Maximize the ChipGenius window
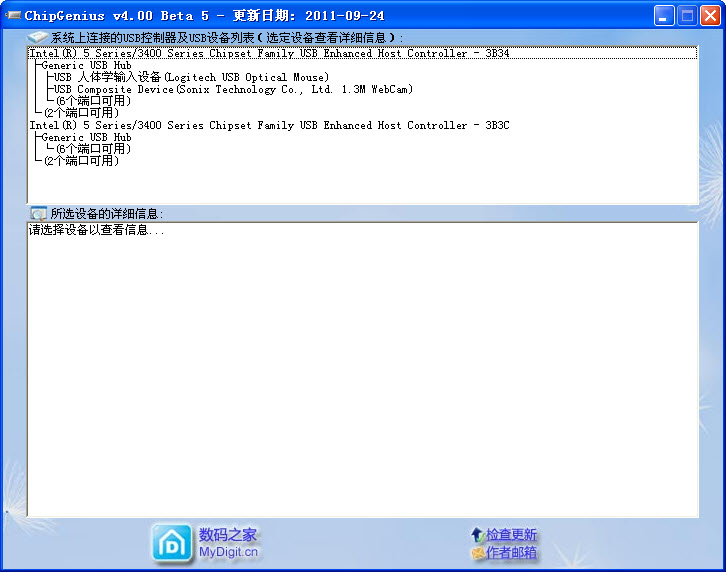 tap(687, 15)
